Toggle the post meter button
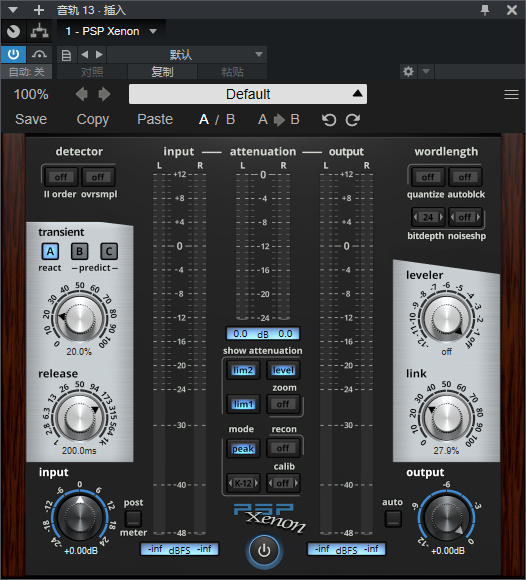Screen dimensions: 526x580 [x=133, y=519]
